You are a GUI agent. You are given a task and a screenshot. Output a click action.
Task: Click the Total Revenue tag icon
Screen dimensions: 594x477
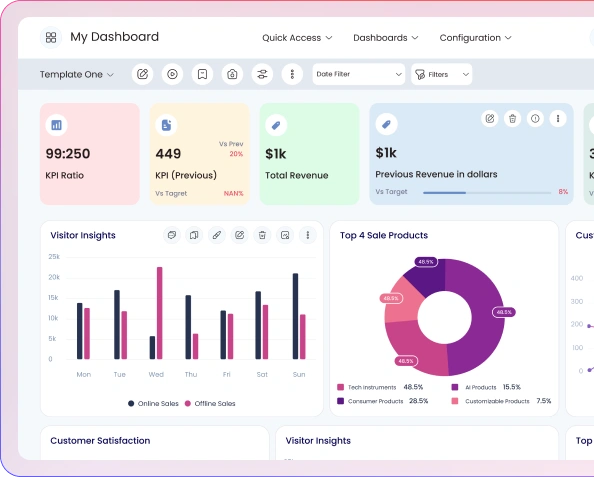tap(276, 125)
